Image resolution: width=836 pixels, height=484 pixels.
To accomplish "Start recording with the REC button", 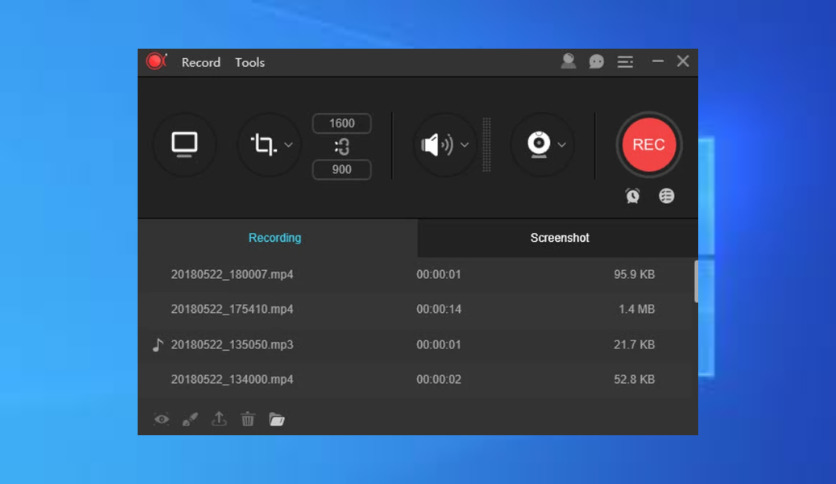I will click(648, 144).
